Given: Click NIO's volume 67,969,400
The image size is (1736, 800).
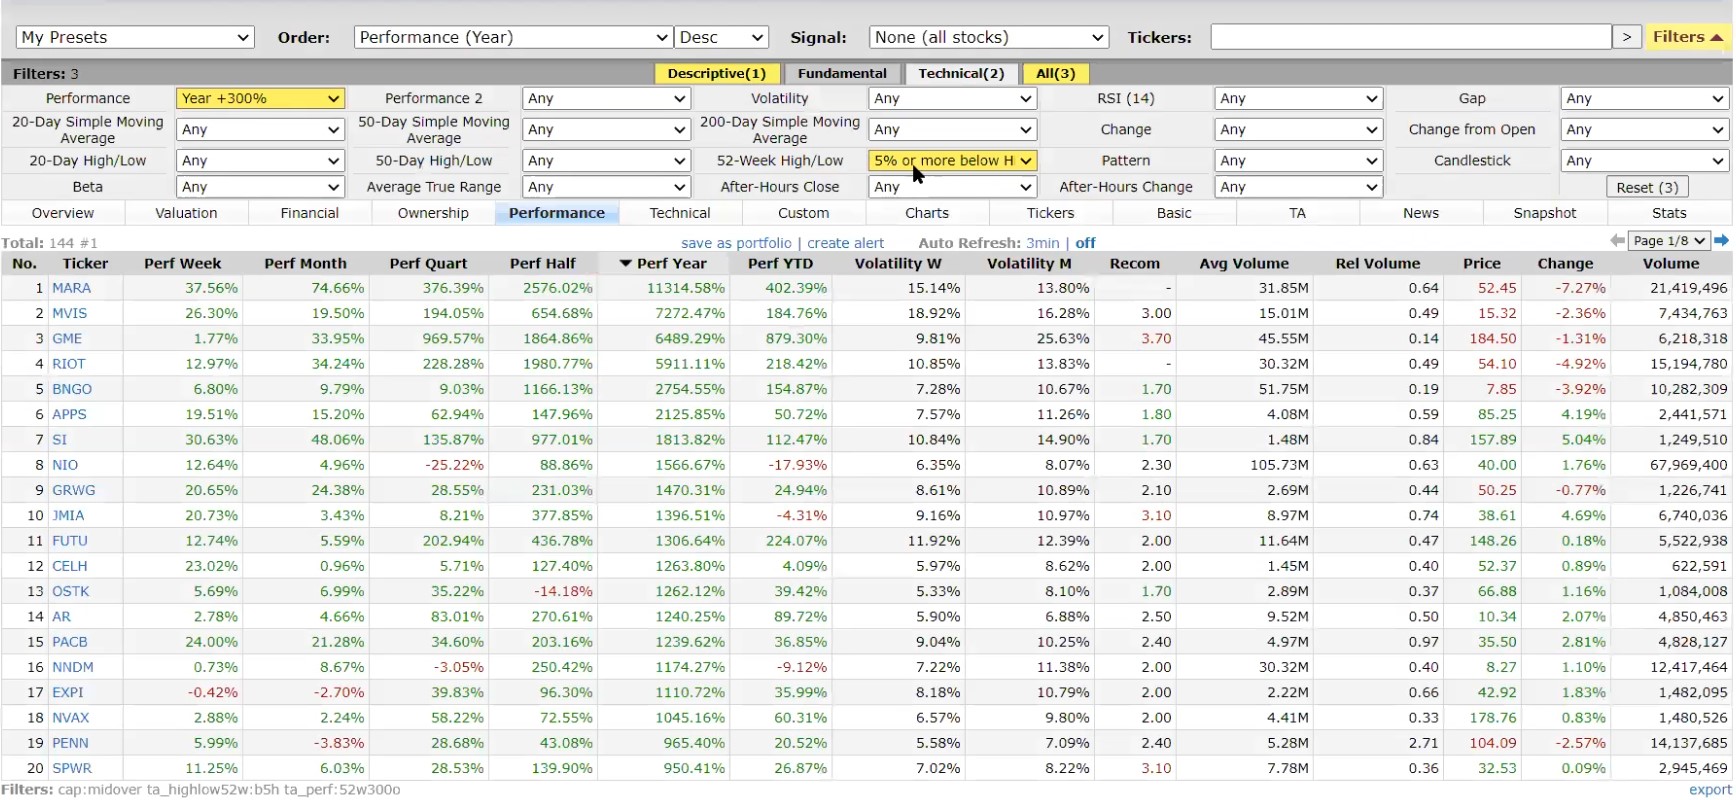Looking at the screenshot, I should point(1688,465).
